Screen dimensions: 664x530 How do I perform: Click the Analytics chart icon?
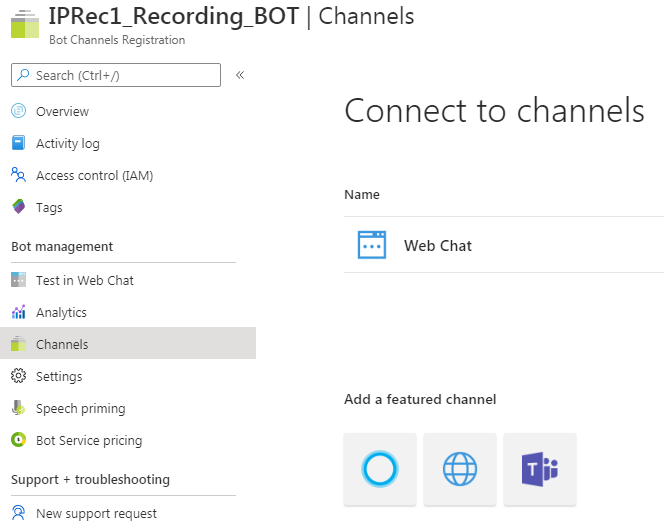coord(19,312)
